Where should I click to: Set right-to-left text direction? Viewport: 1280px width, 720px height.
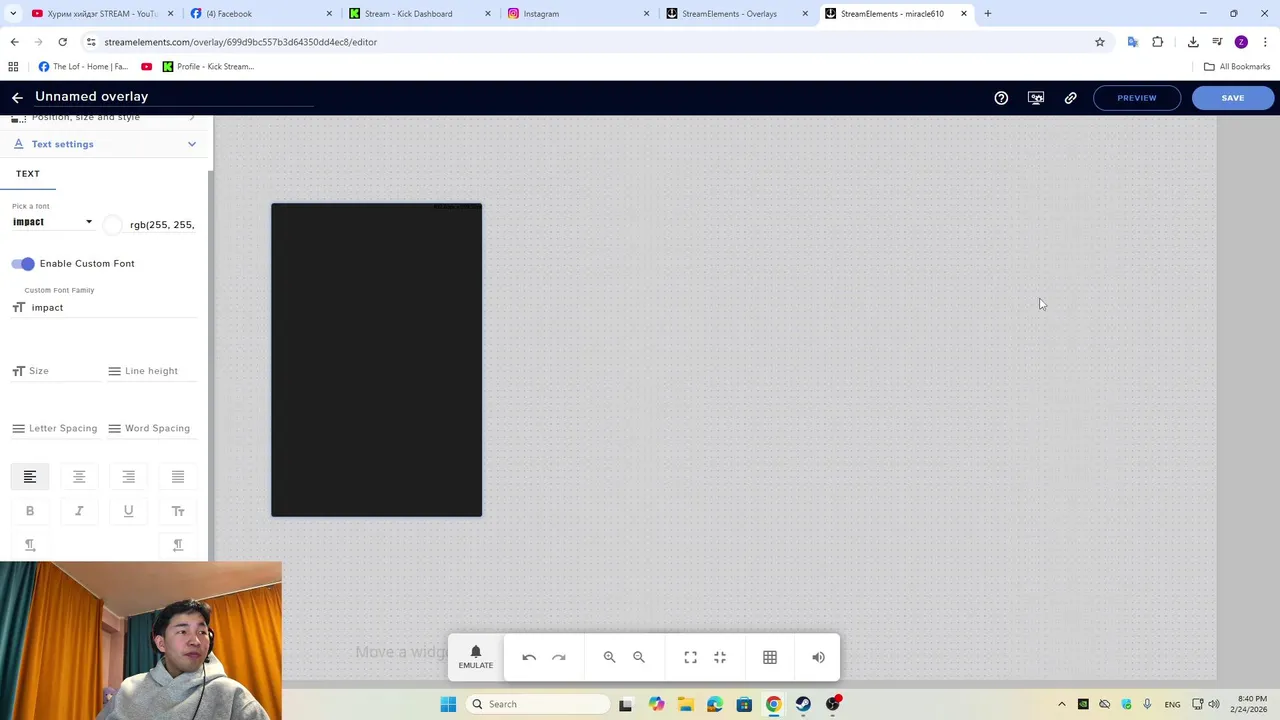click(x=178, y=545)
